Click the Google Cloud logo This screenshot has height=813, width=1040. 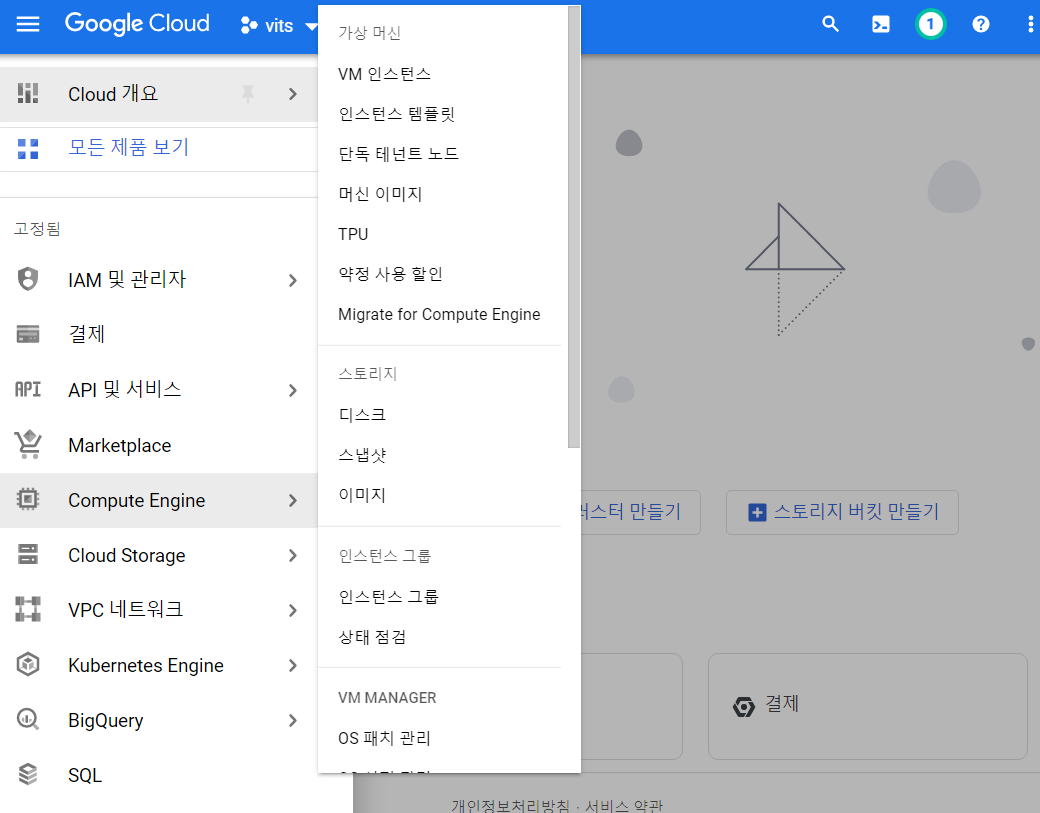tap(137, 24)
